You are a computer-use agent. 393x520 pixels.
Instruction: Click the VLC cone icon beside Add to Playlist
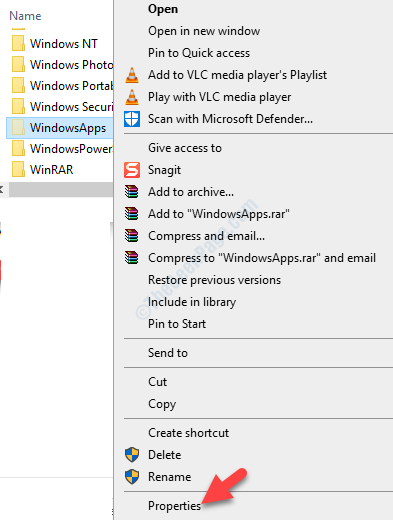tap(132, 75)
